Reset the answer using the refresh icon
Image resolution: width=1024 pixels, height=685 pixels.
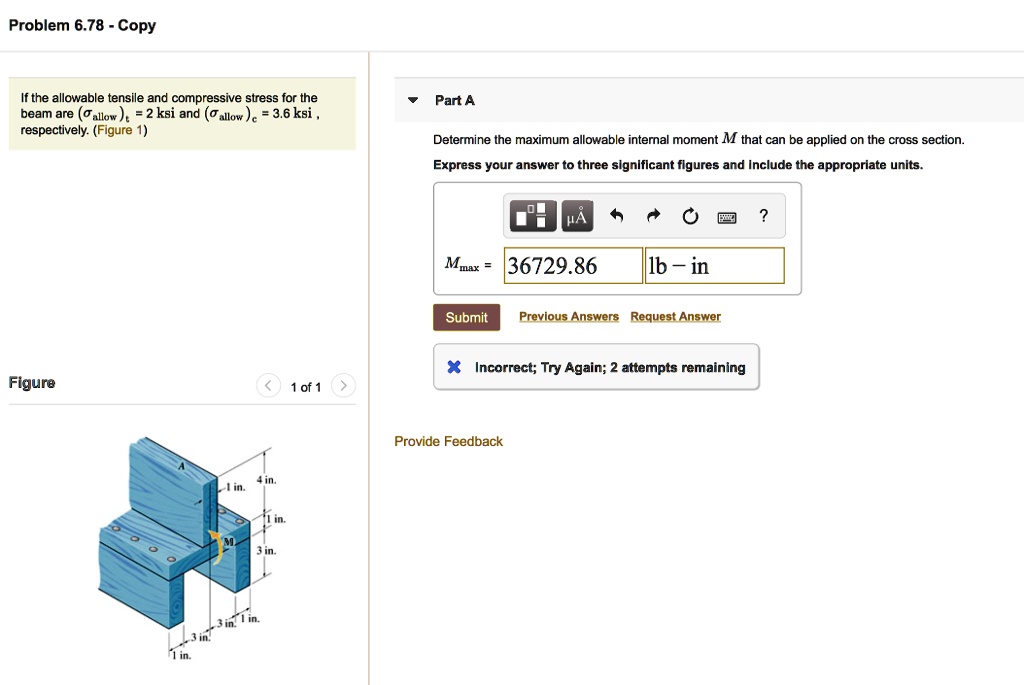690,215
